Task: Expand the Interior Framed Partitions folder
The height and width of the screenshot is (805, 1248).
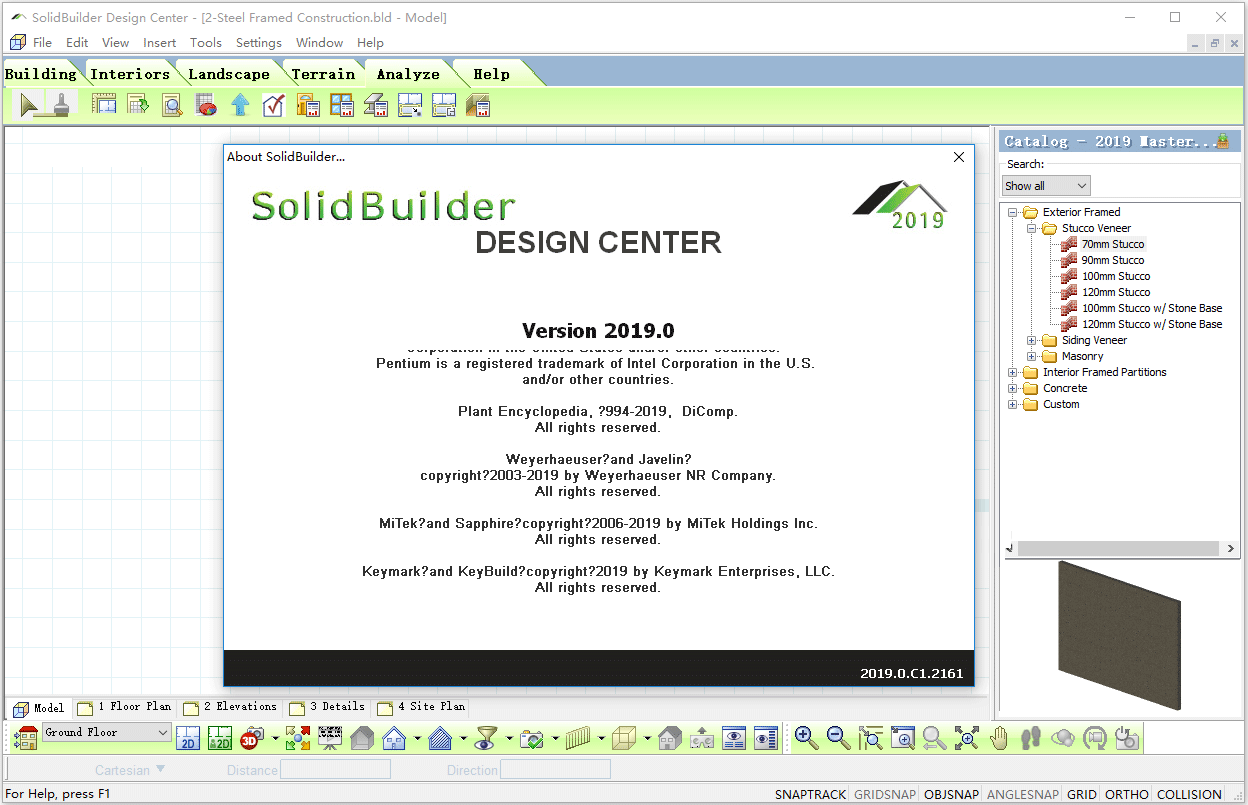Action: 1013,372
